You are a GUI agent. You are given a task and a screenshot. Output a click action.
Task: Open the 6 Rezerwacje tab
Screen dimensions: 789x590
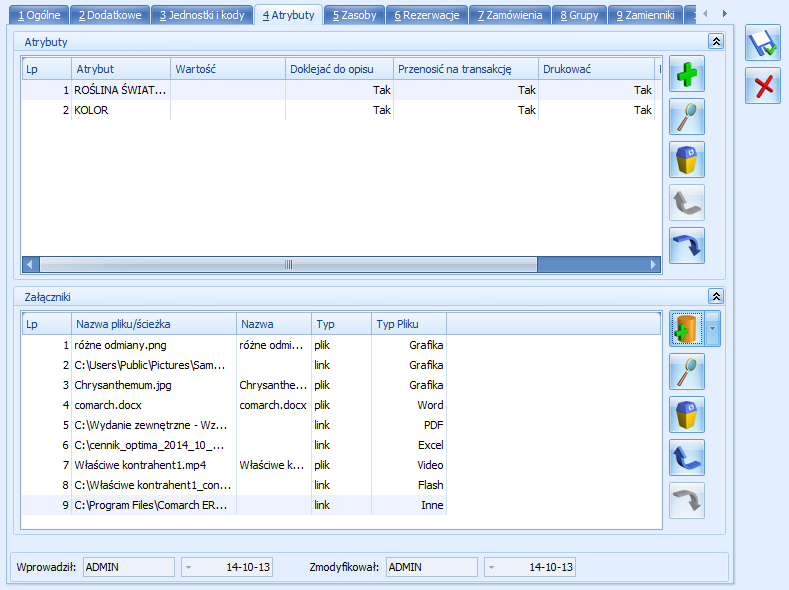(427, 15)
